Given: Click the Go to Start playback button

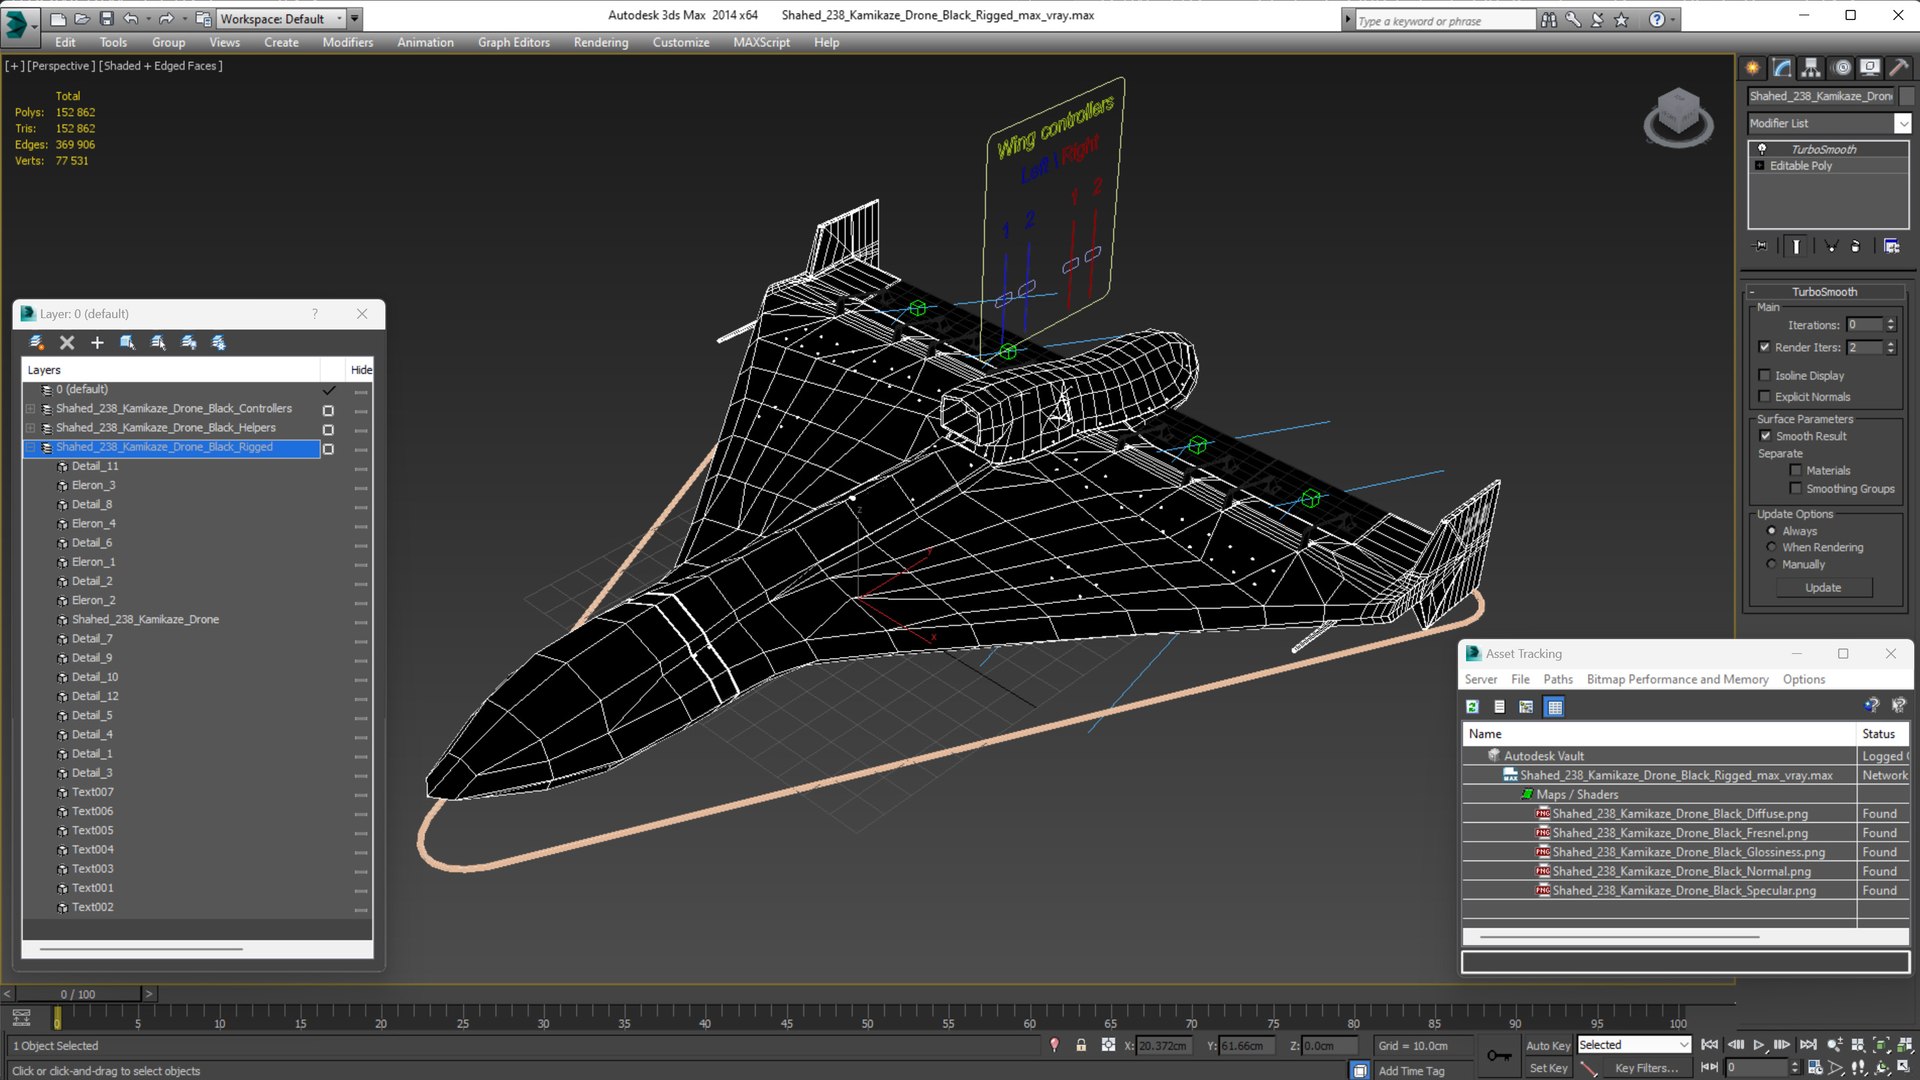Looking at the screenshot, I should pos(1710,1045).
